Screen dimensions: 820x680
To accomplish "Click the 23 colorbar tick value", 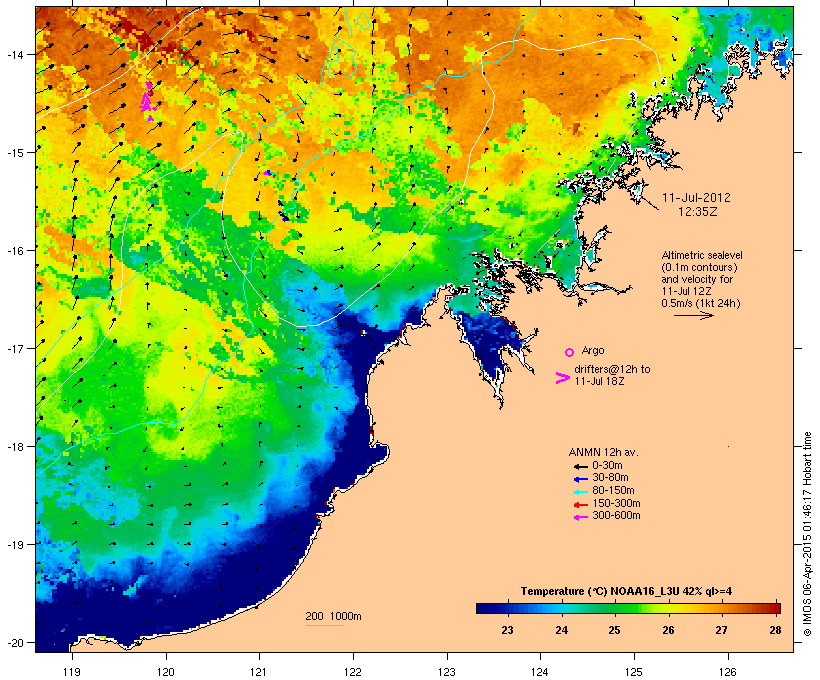I will click(x=507, y=630).
